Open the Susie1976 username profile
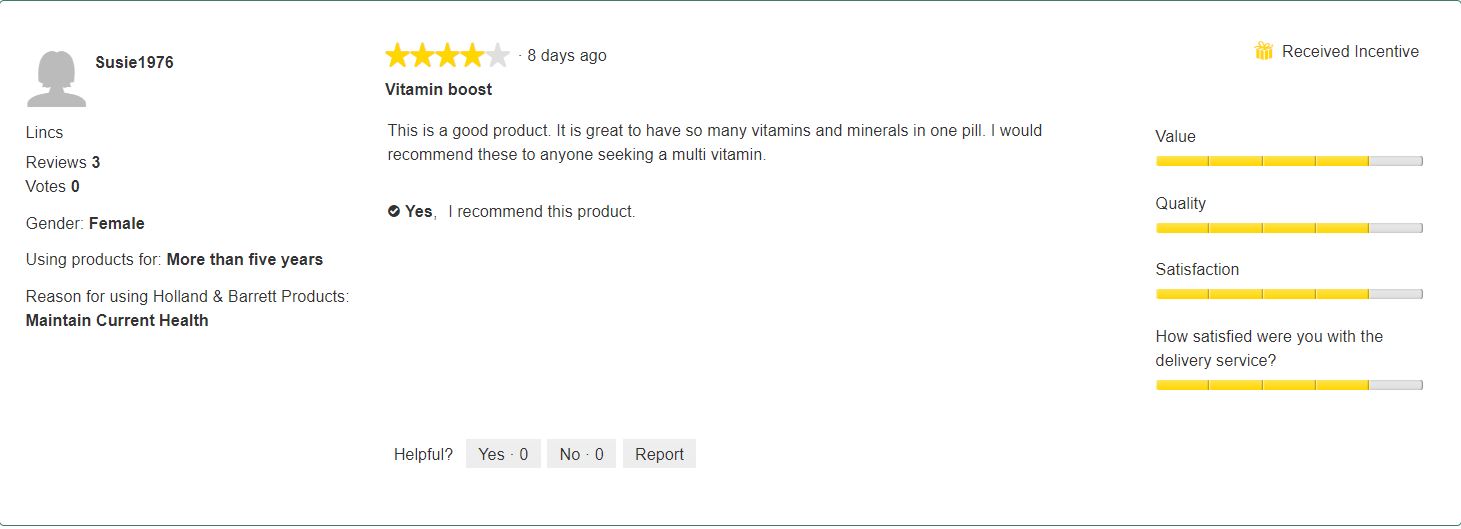 (134, 62)
